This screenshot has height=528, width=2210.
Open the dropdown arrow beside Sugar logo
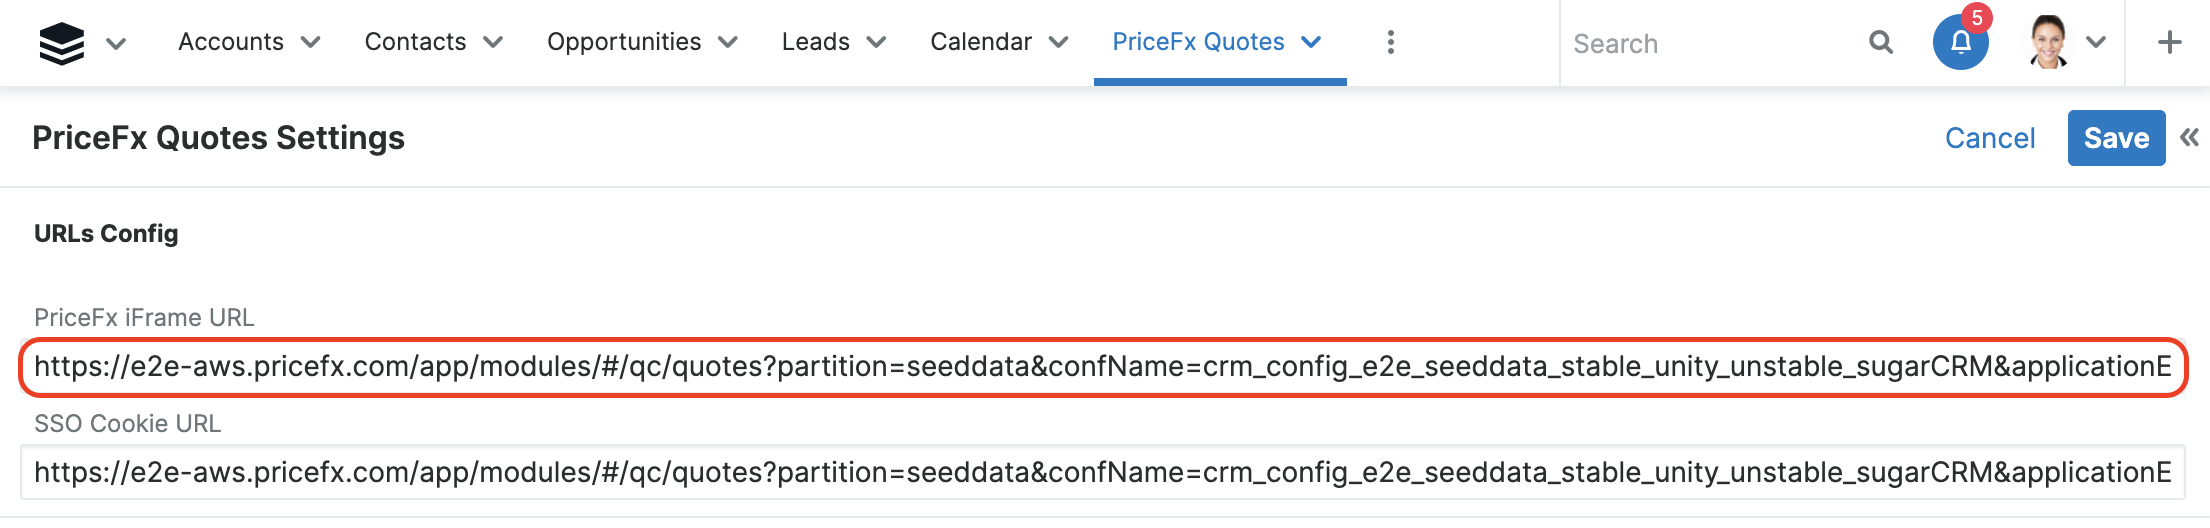click(116, 43)
